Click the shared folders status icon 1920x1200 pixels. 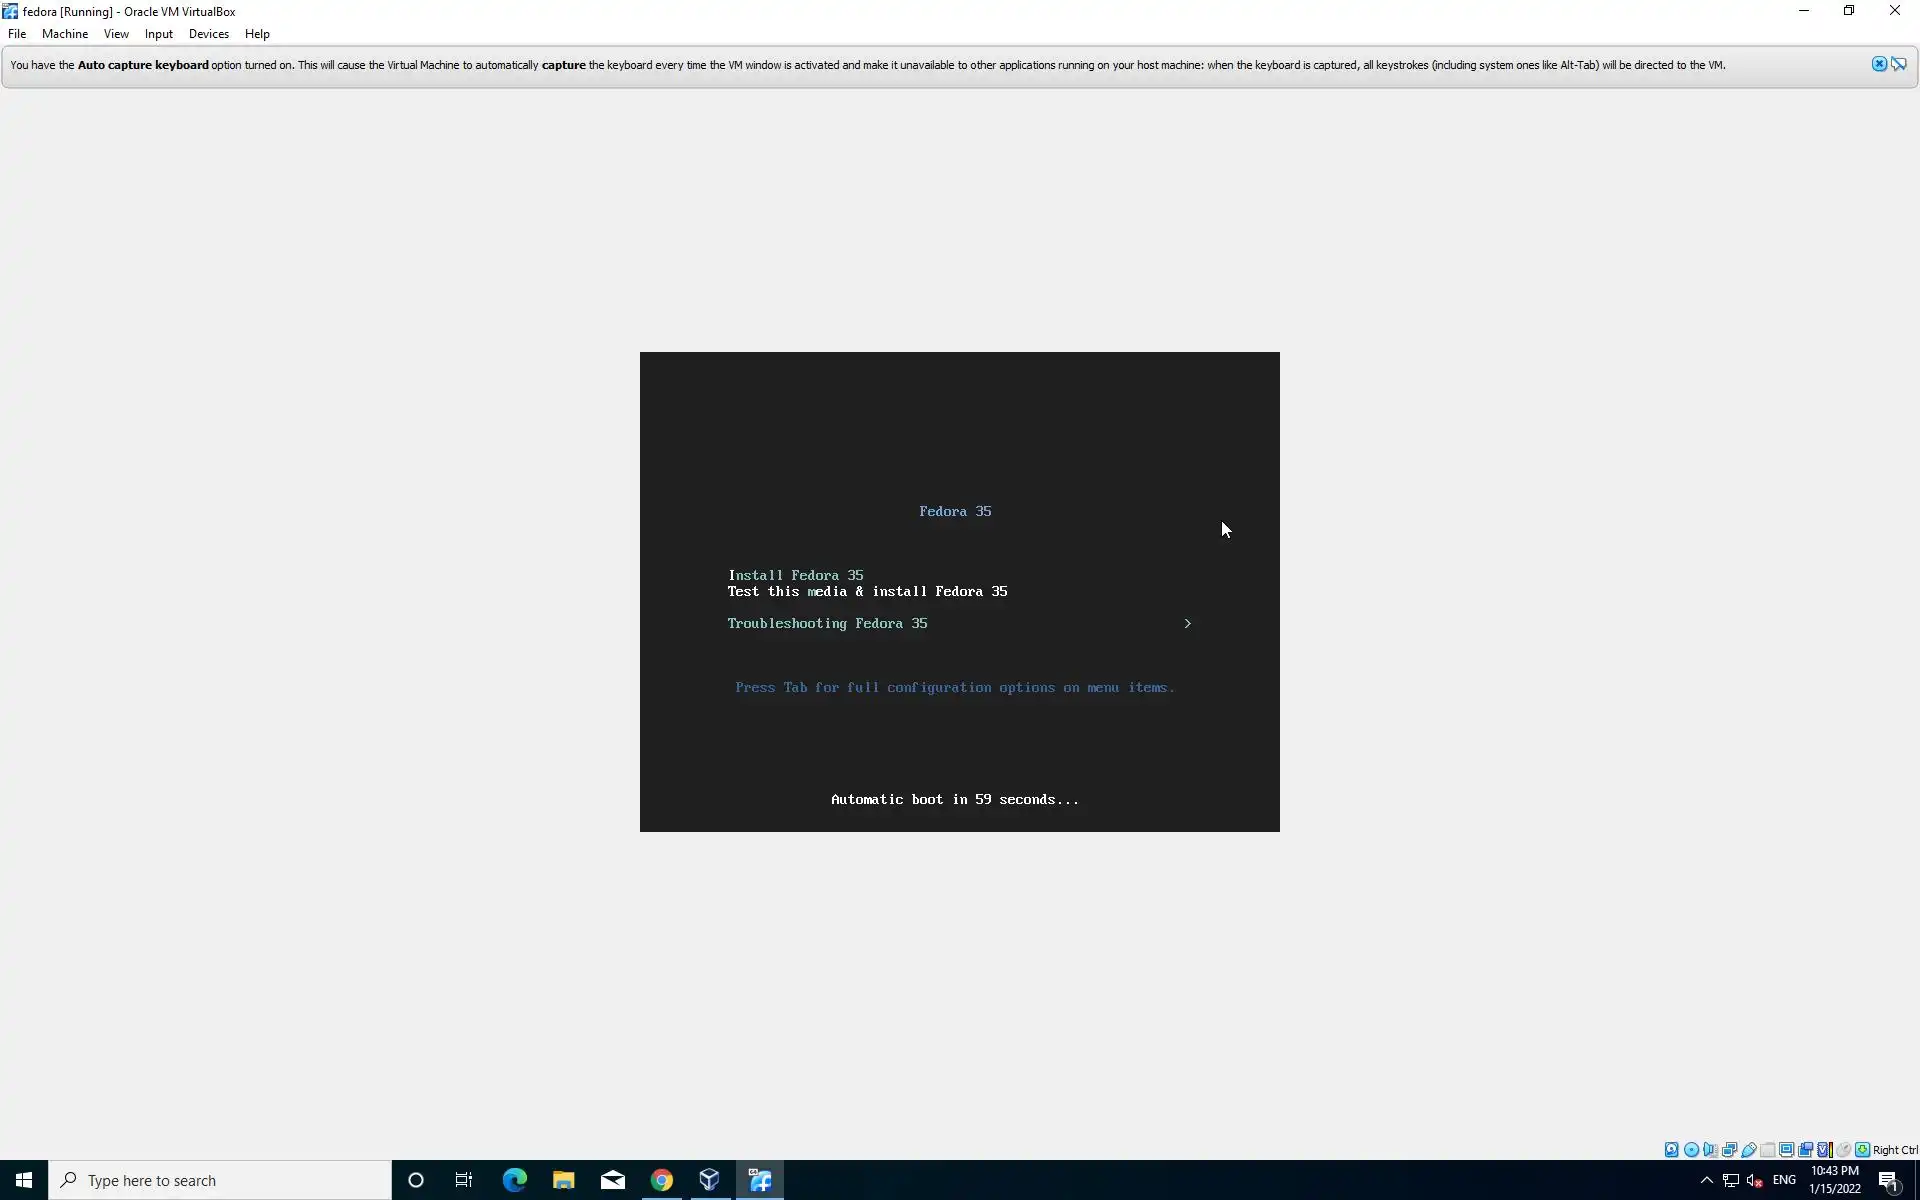pyautogui.click(x=1768, y=1150)
